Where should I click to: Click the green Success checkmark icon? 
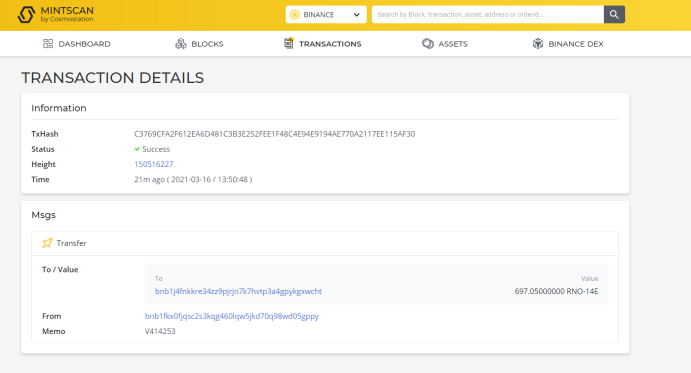pos(137,149)
